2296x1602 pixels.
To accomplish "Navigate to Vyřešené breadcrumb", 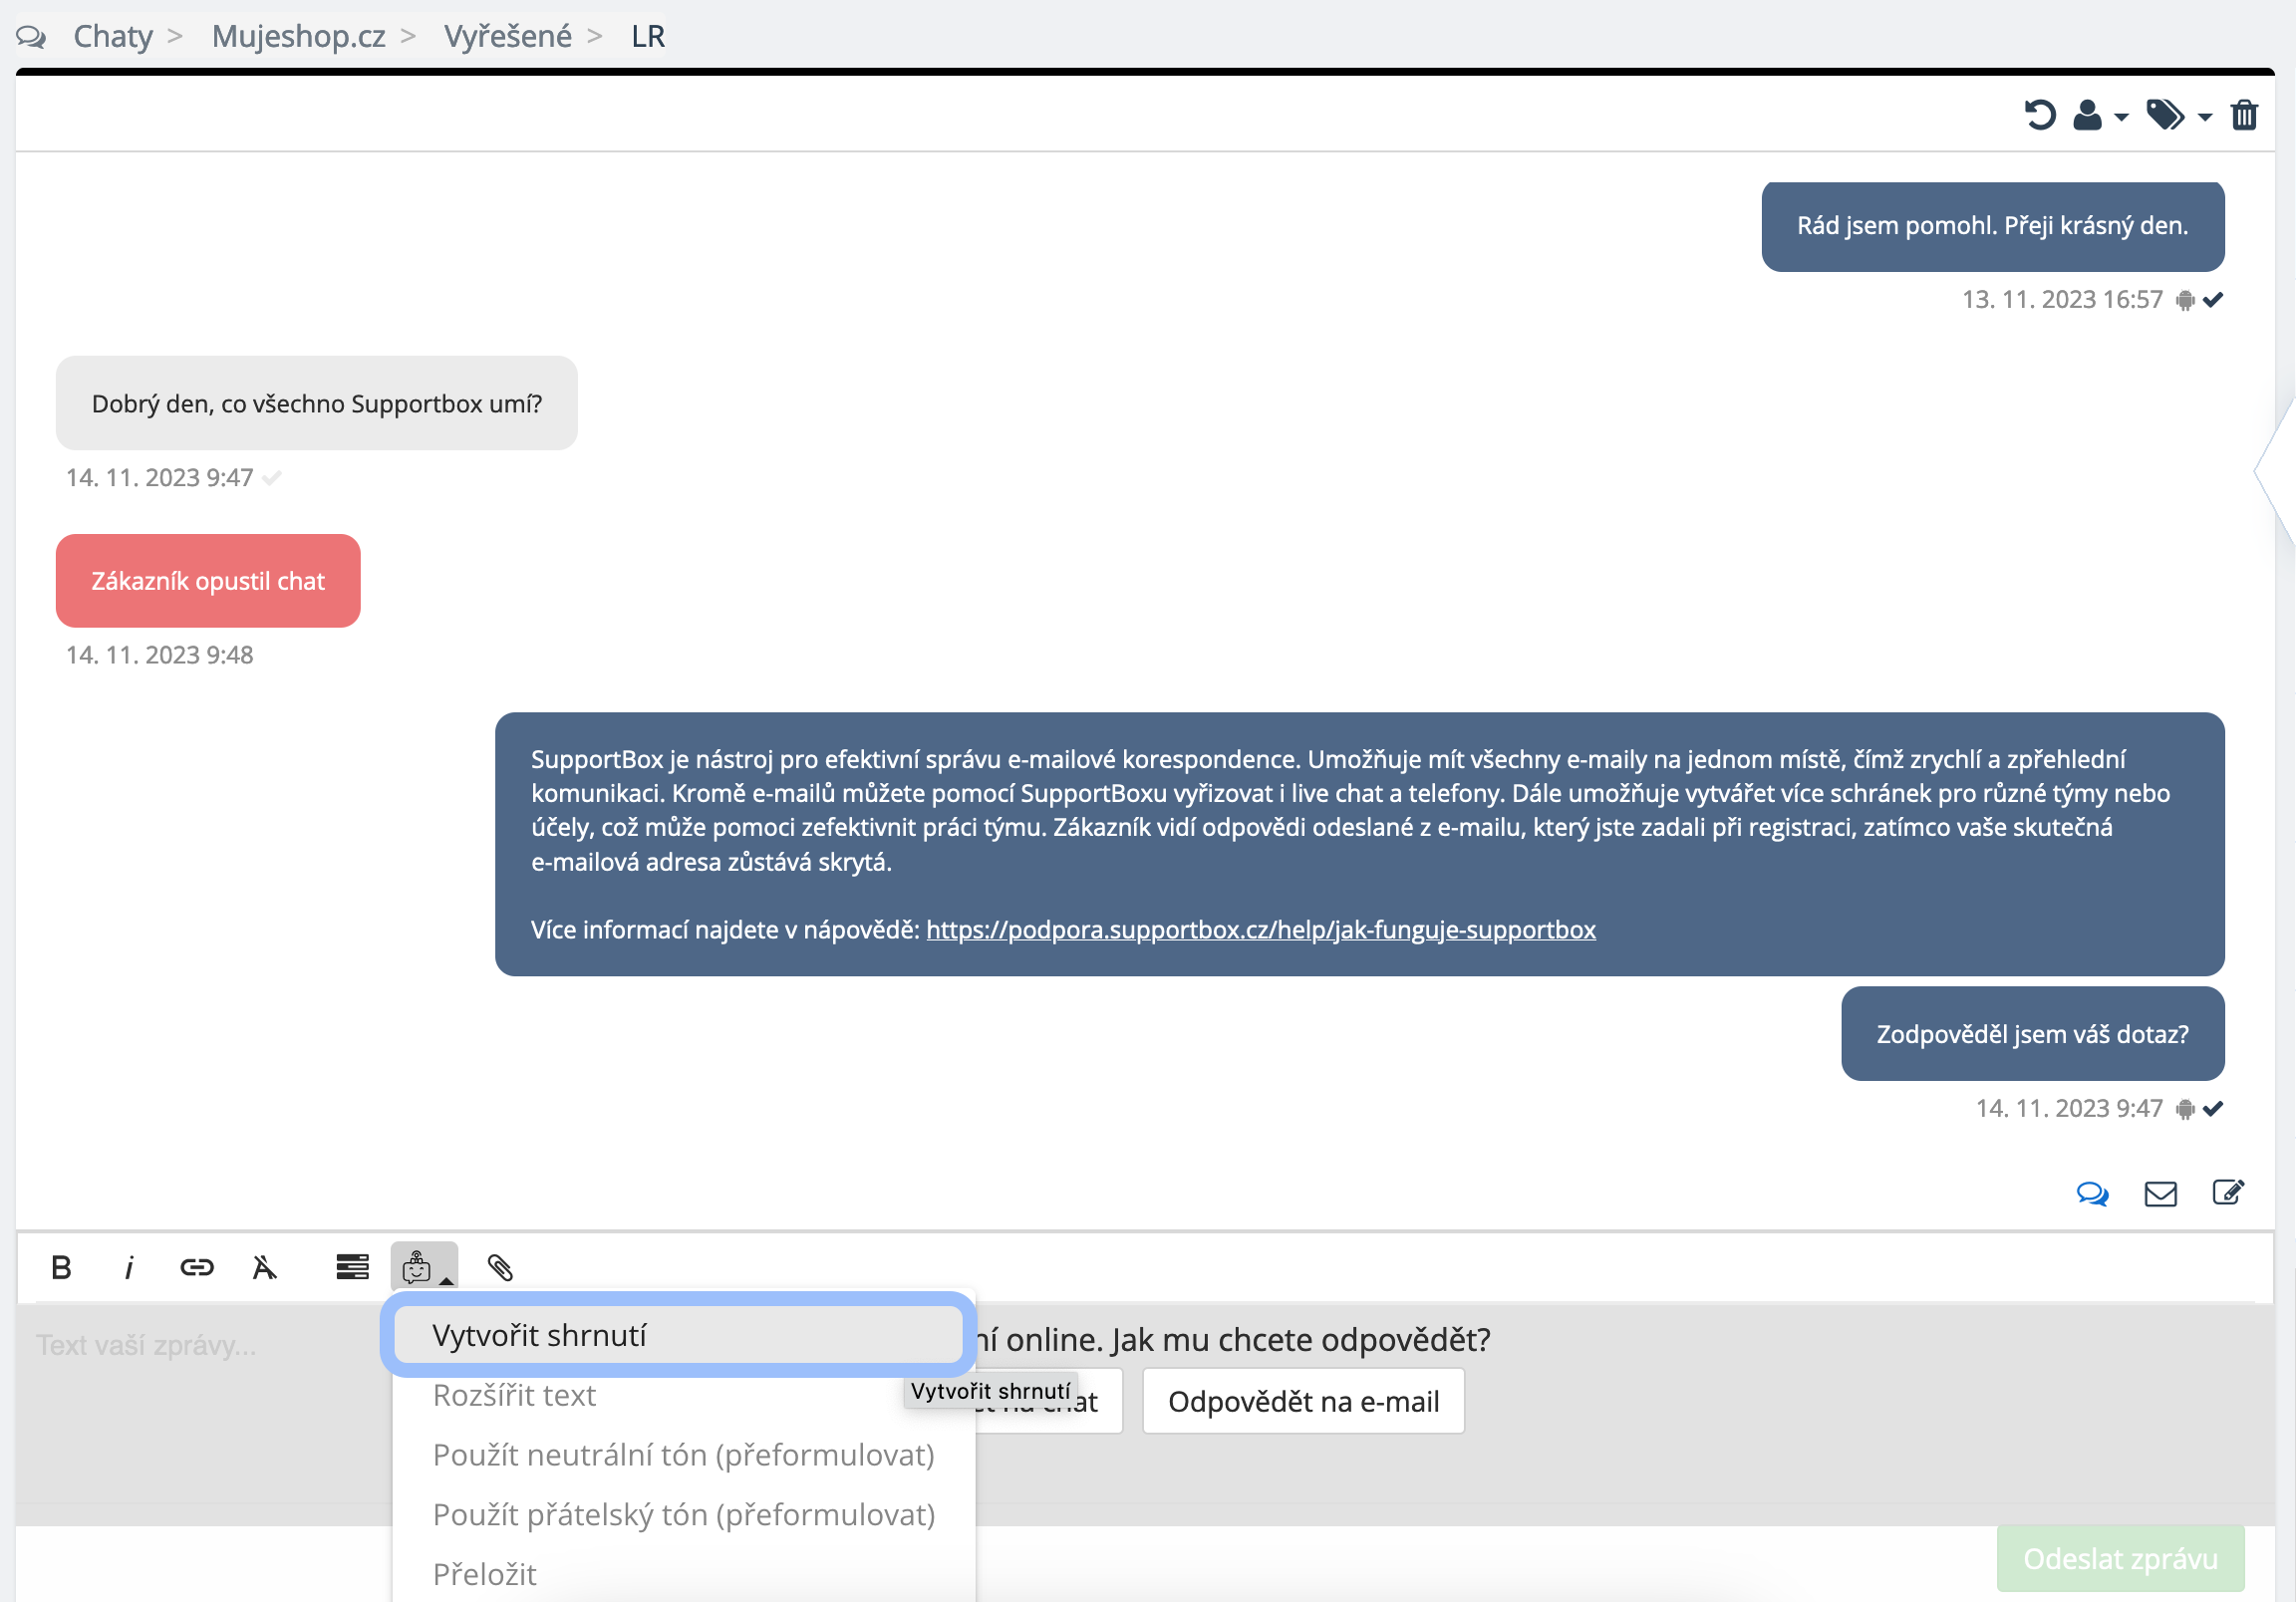I will (508, 36).
